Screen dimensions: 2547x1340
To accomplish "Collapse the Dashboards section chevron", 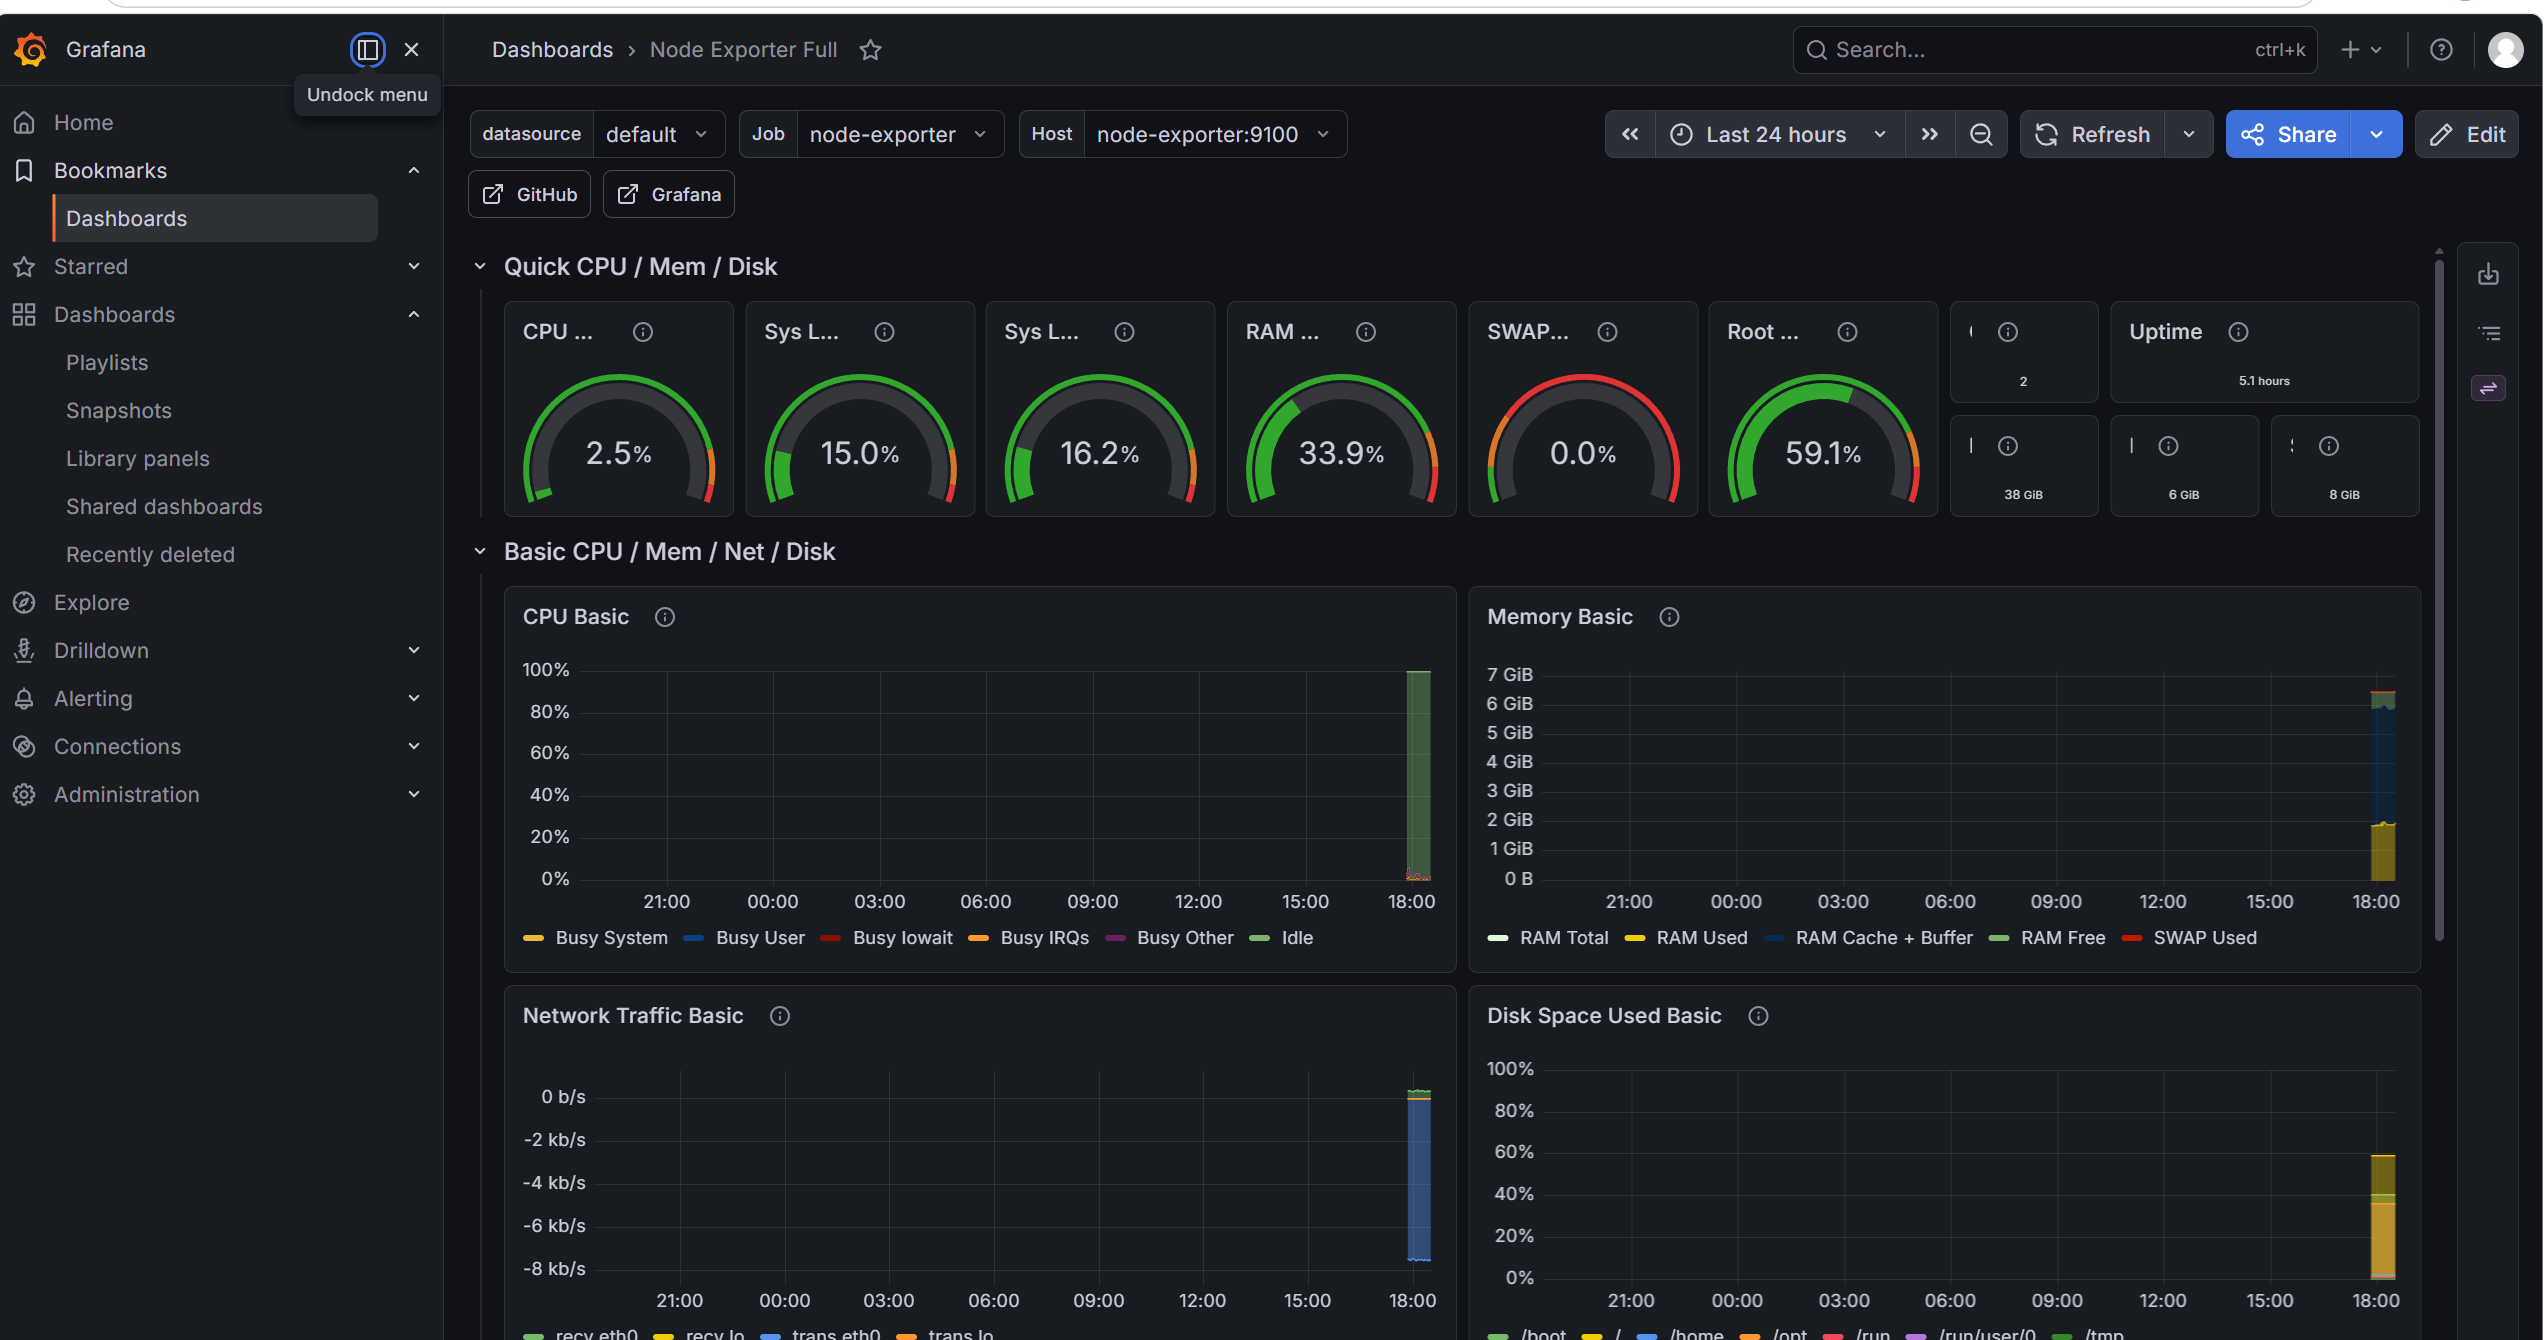I will 414,314.
